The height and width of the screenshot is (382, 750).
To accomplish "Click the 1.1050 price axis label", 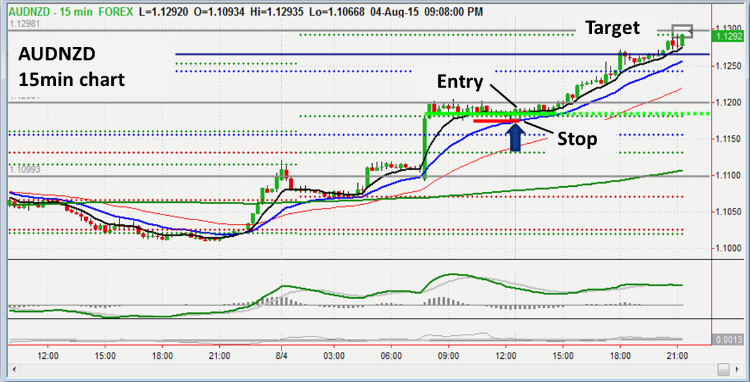I will (x=728, y=212).
